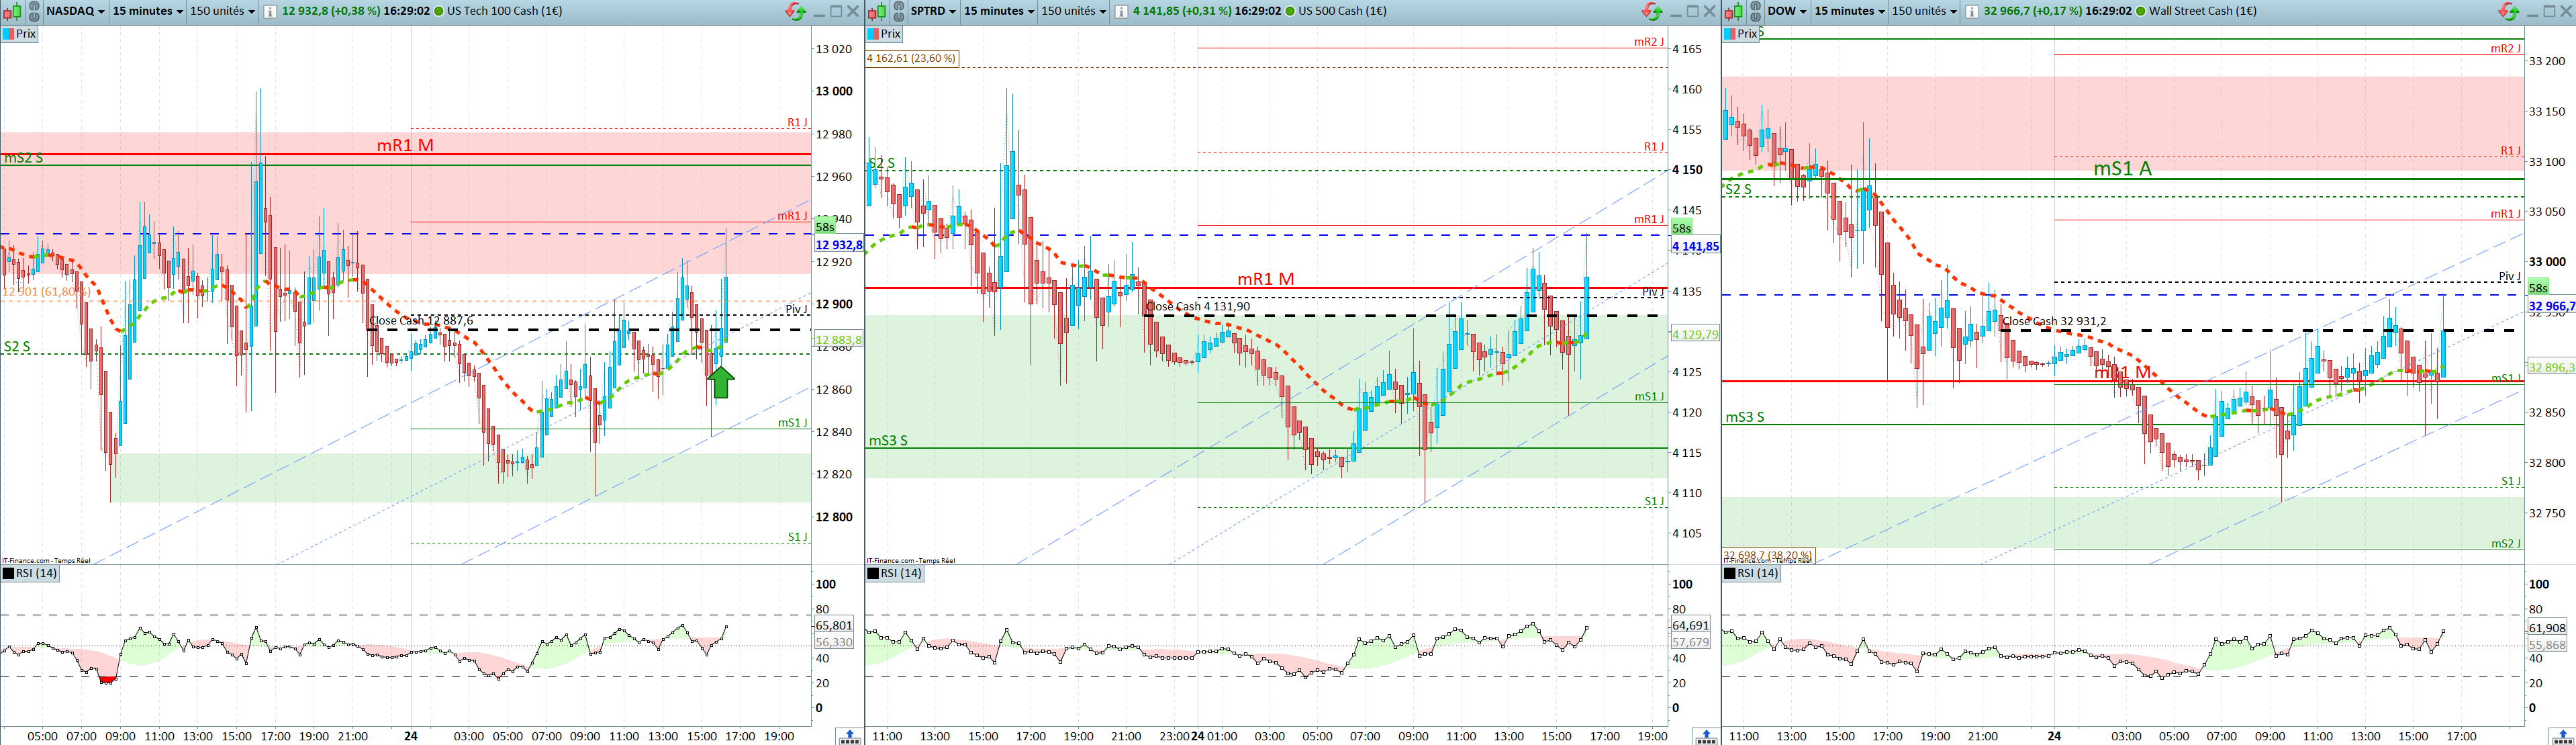Open info icon on SPTRD chart
Screen dimensions: 2576x745
1121,11
